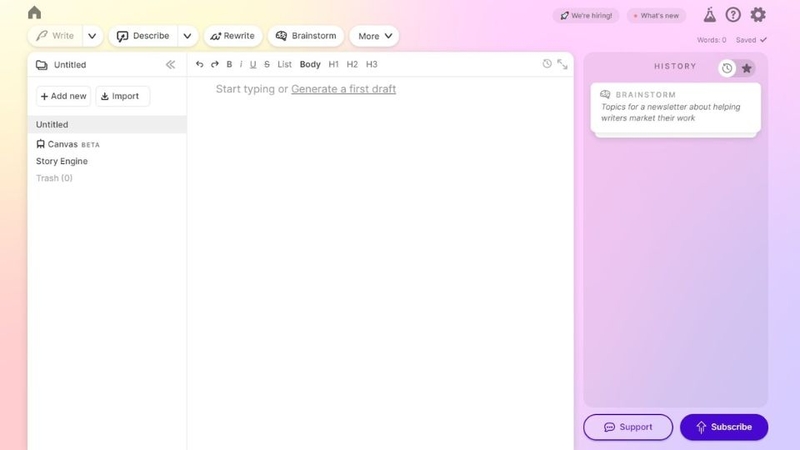Open Story Engine
This screenshot has height=450, width=800.
click(x=62, y=161)
